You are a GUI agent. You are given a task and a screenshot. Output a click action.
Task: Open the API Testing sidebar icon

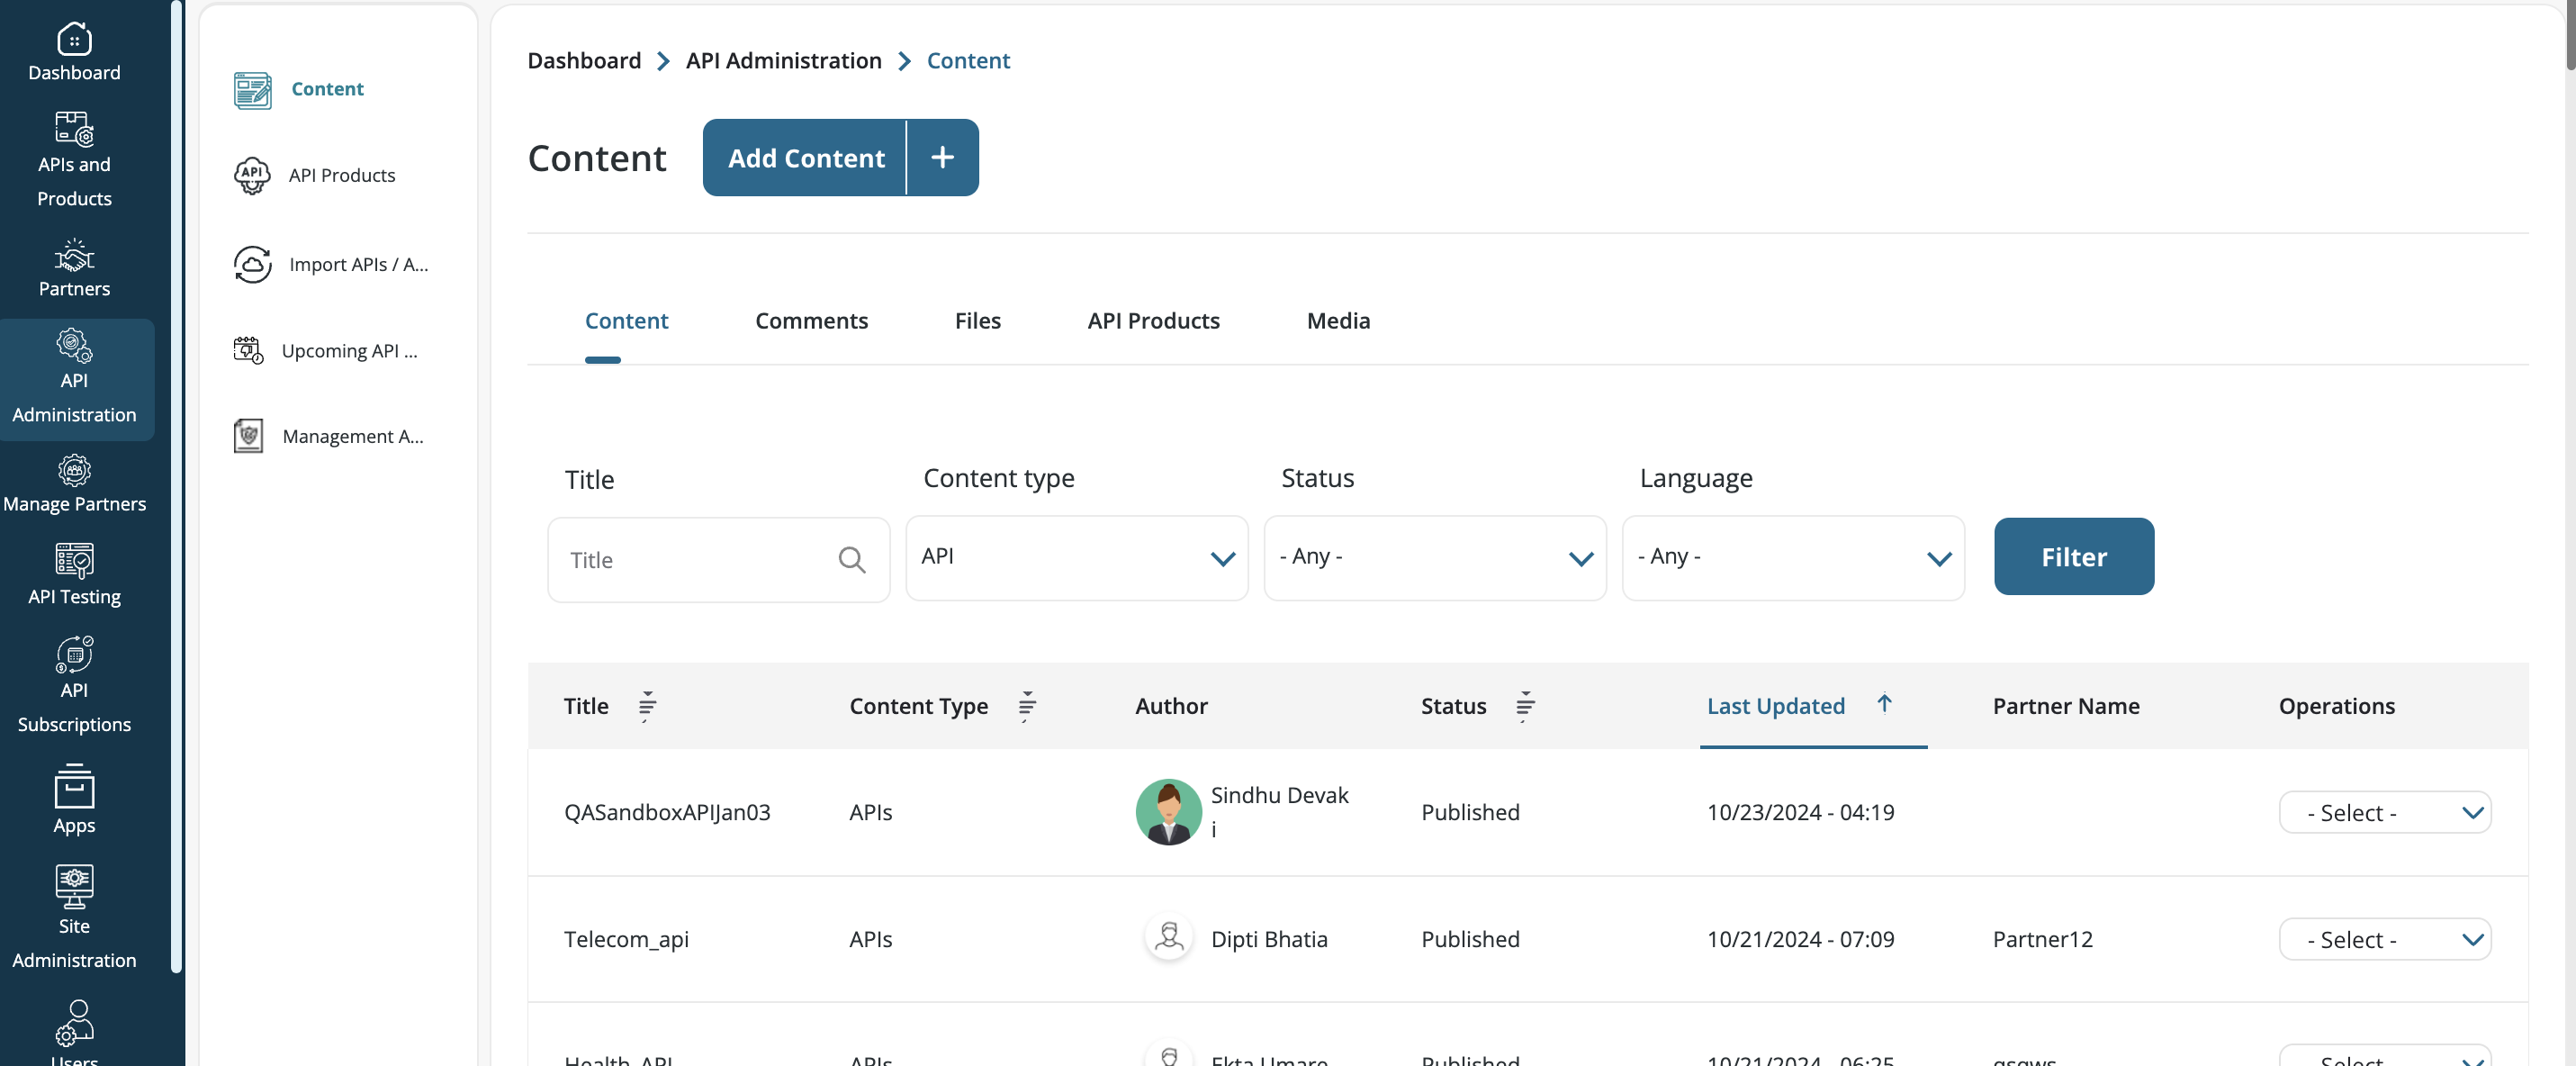(x=74, y=561)
